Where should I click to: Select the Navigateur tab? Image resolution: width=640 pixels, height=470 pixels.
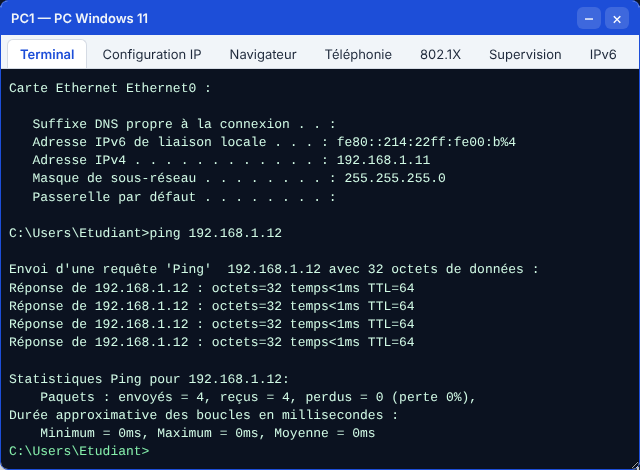[263, 54]
